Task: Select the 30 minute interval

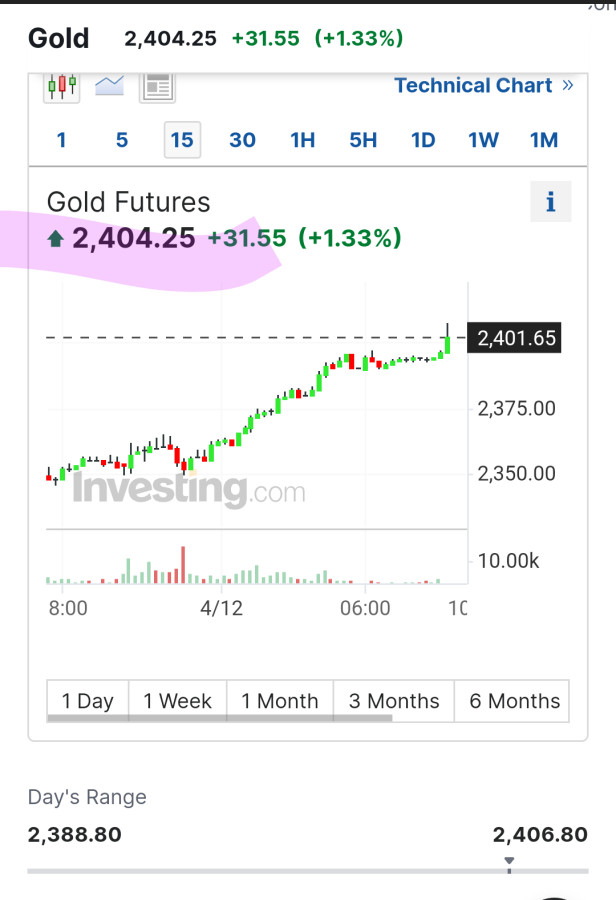Action: tap(242, 140)
